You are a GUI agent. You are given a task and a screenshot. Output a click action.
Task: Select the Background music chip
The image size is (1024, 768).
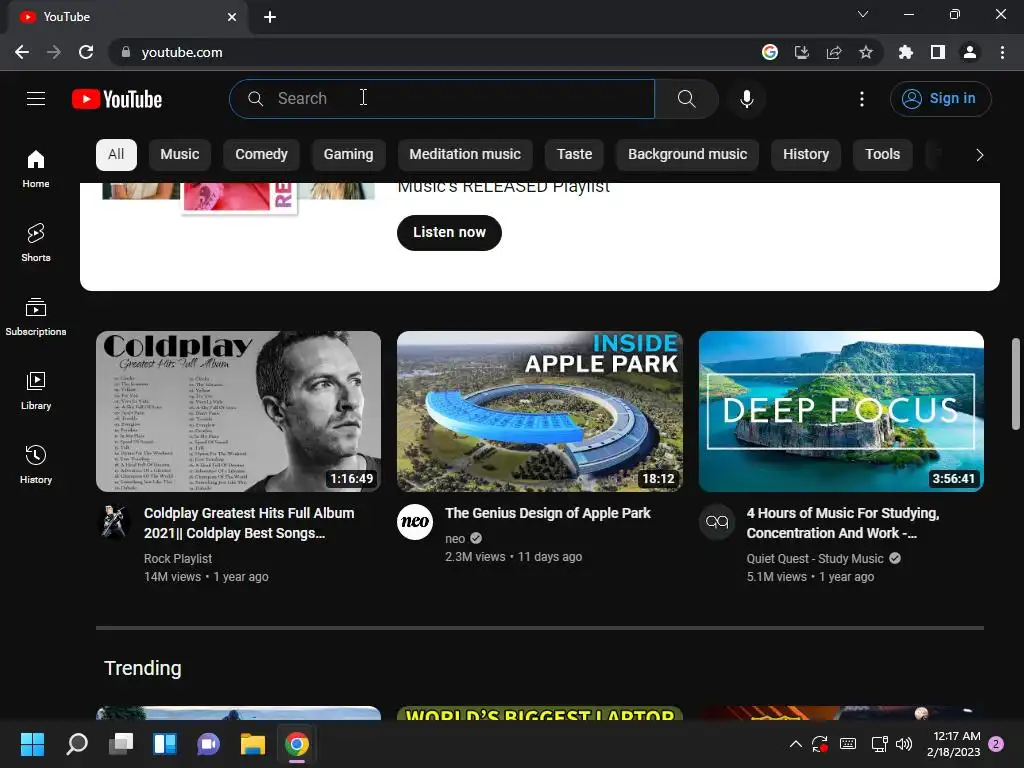[x=687, y=155]
